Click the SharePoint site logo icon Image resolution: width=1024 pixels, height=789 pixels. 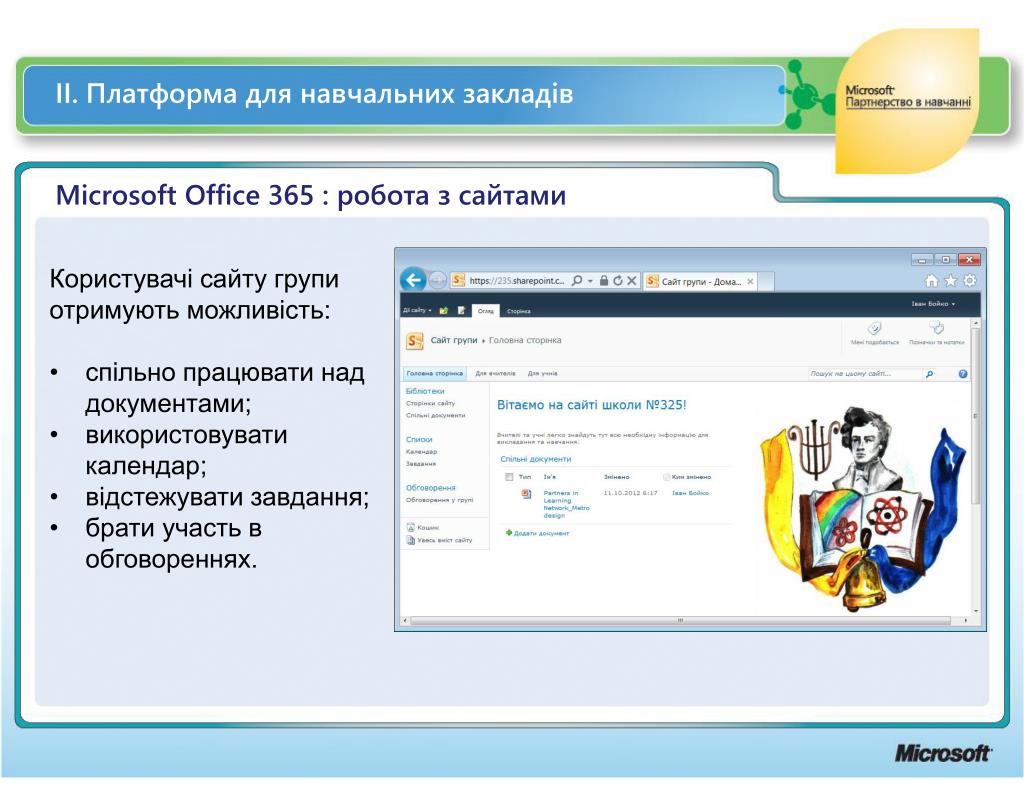click(415, 341)
